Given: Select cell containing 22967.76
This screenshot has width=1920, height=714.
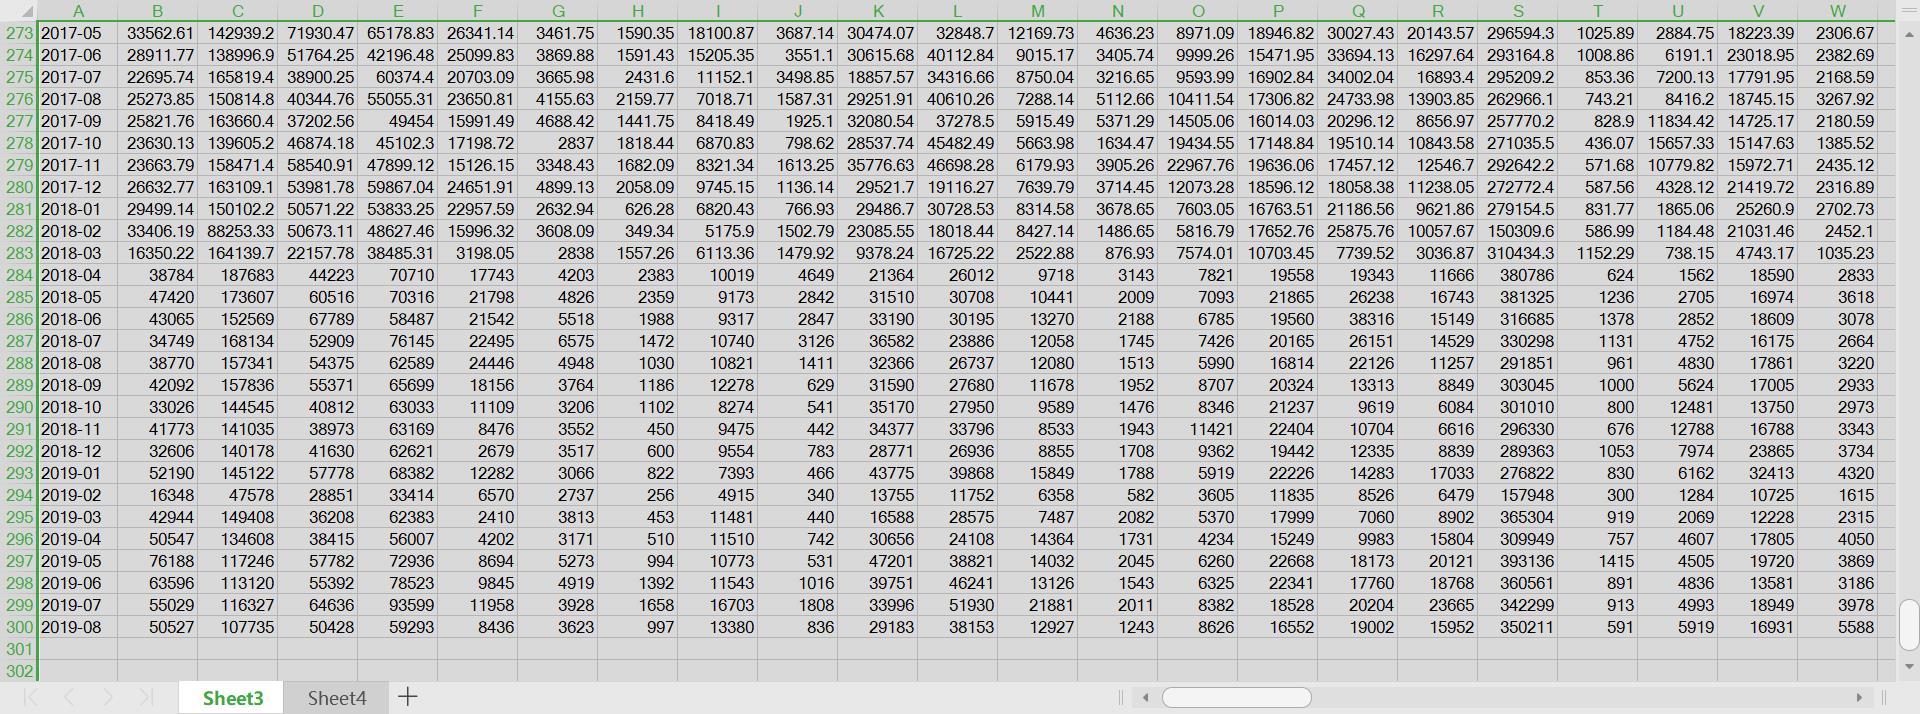Looking at the screenshot, I should click(1198, 165).
